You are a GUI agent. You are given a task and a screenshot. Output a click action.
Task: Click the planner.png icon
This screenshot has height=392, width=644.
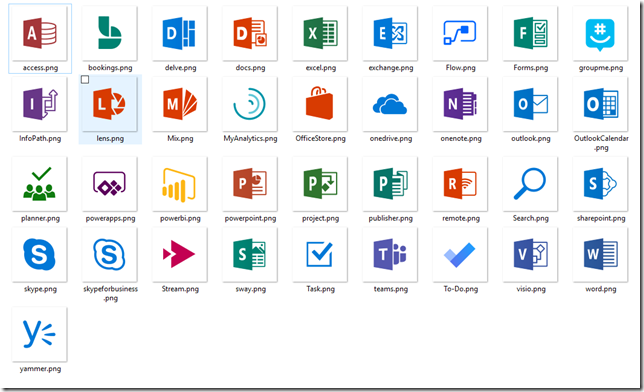(x=40, y=184)
